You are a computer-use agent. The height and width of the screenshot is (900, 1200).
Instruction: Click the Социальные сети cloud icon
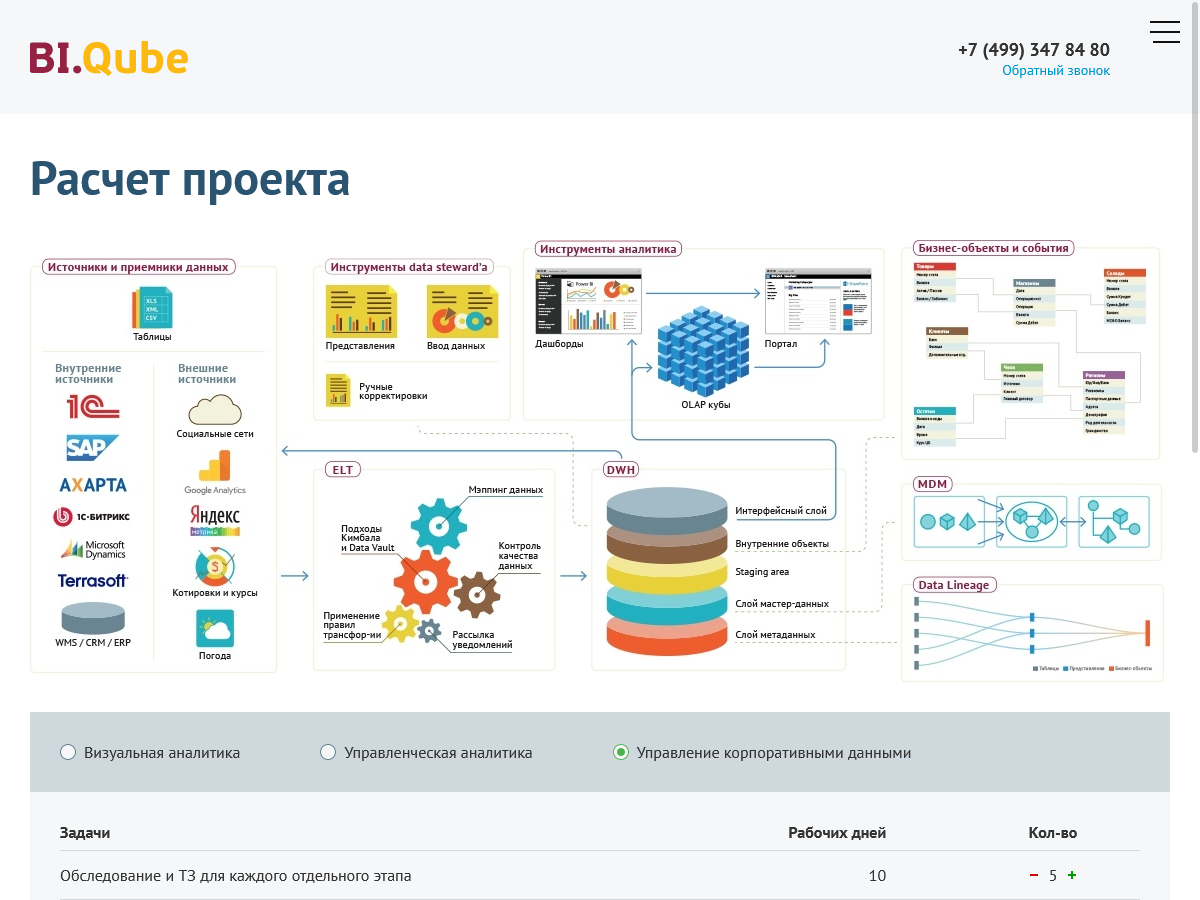tap(214, 409)
